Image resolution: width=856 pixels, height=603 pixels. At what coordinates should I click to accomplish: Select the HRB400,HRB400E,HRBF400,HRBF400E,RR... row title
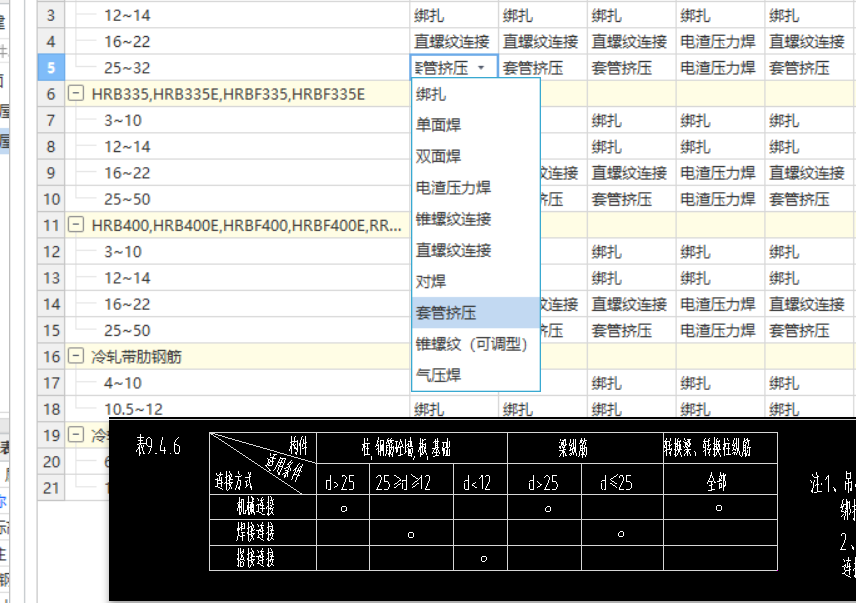pos(247,225)
